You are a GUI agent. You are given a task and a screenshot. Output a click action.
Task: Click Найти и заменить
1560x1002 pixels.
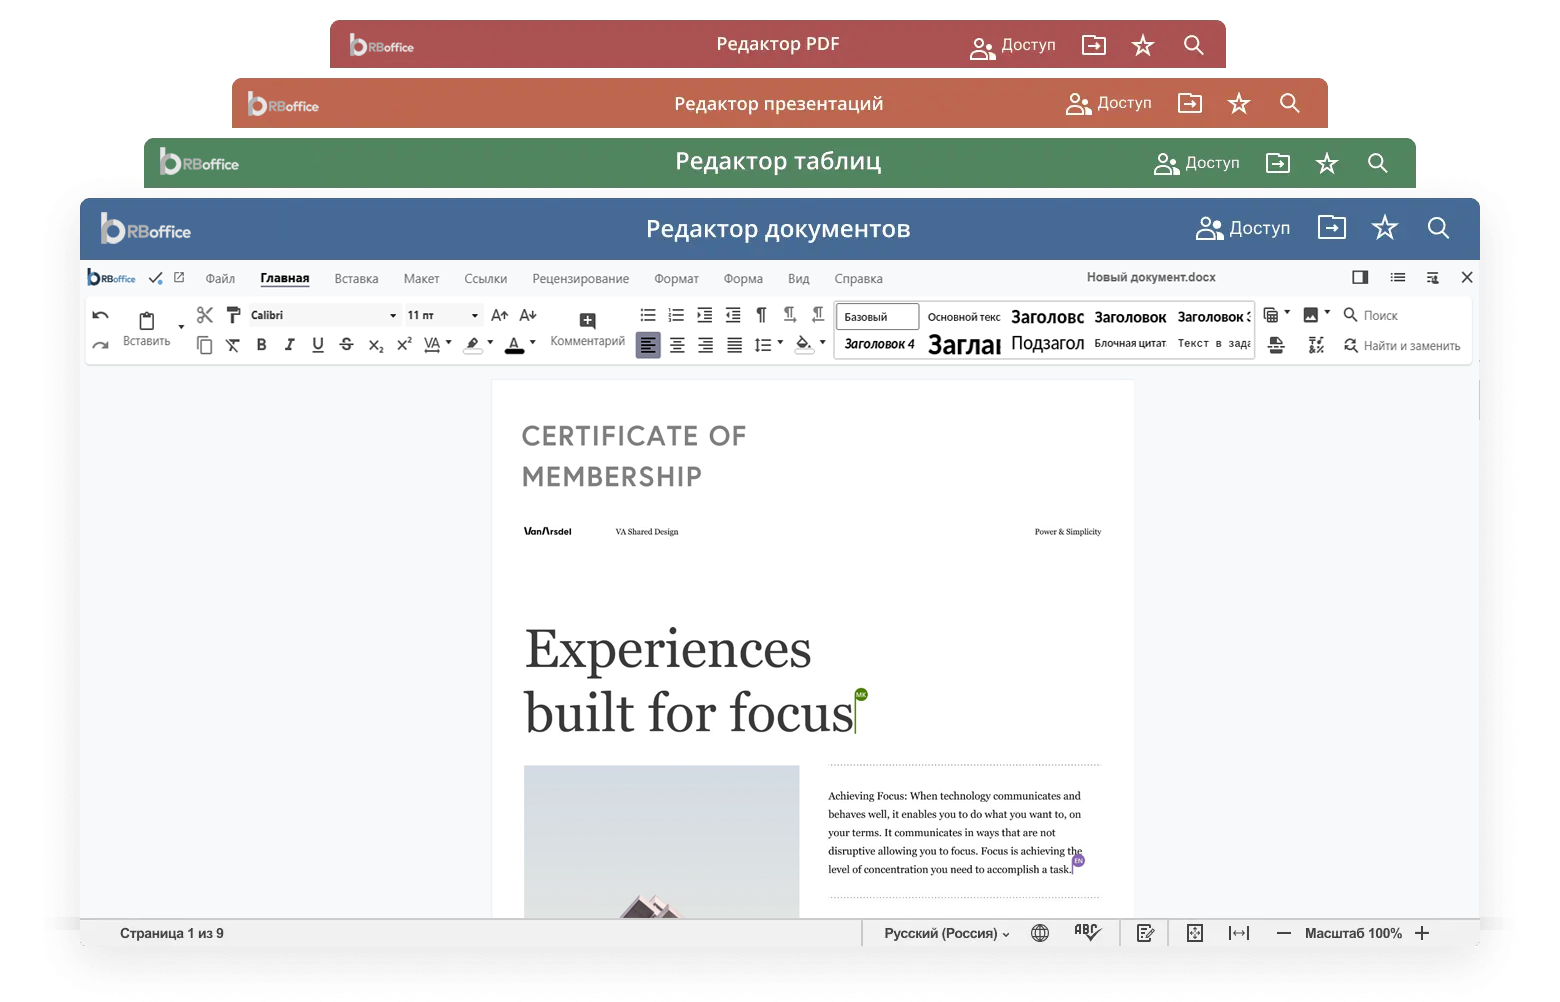[x=1401, y=346]
